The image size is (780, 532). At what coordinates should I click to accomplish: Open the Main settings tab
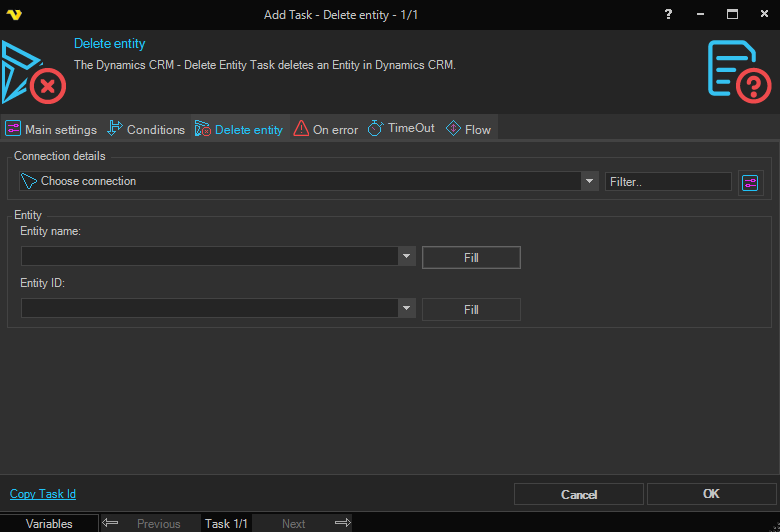(x=51, y=129)
